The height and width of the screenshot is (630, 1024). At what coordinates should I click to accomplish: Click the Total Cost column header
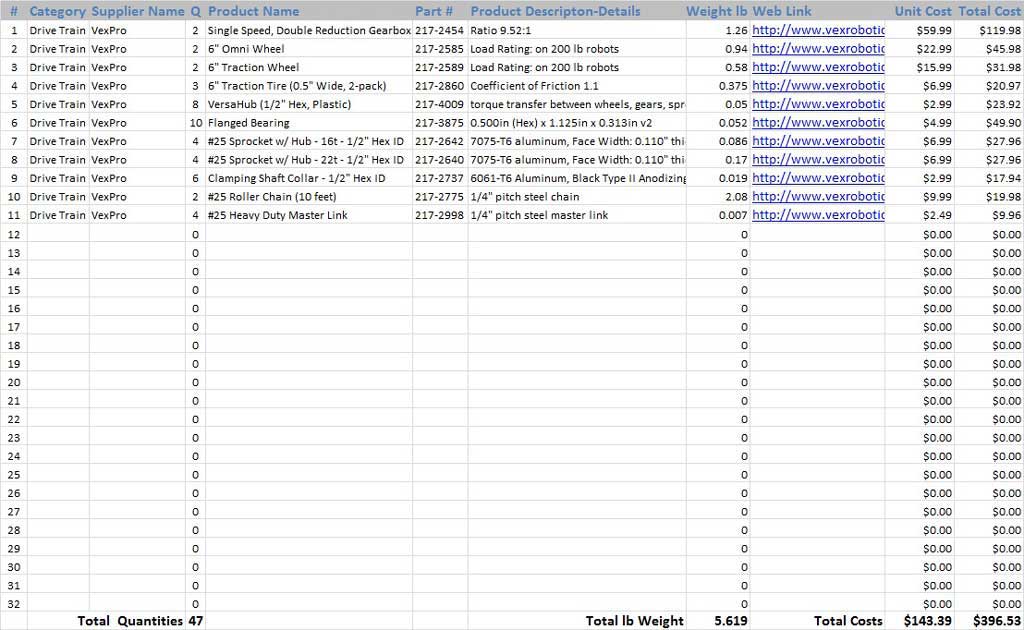click(989, 11)
